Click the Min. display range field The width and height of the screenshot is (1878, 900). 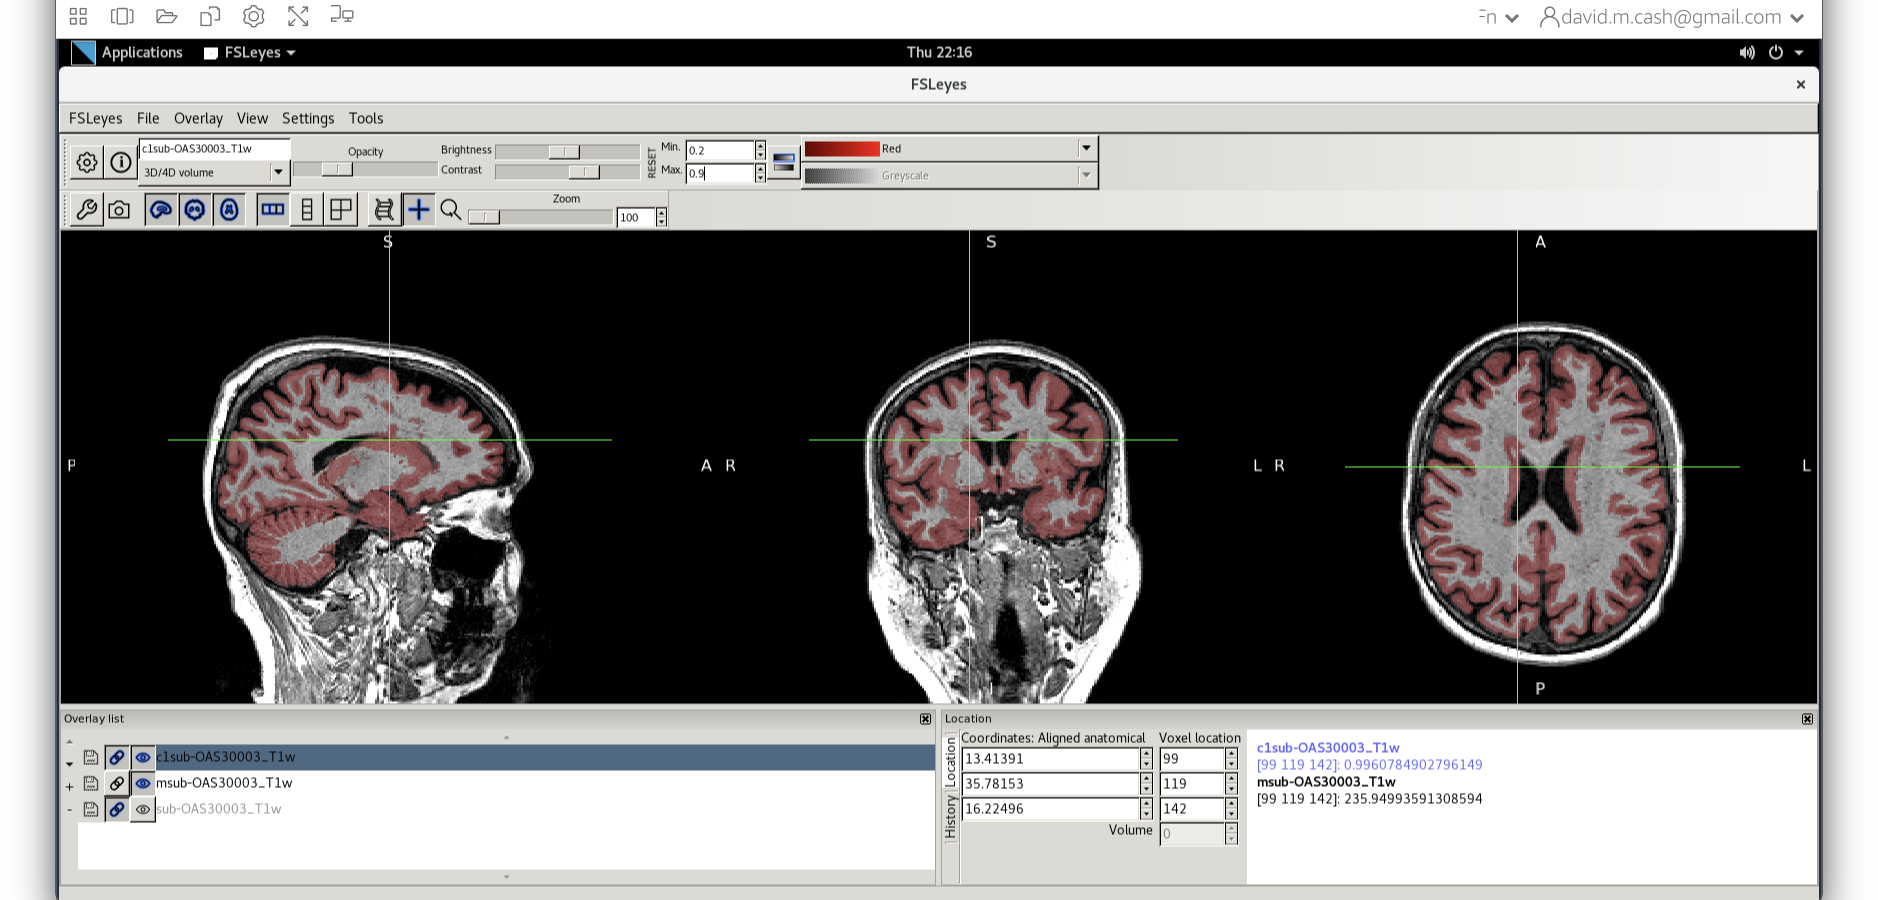point(719,150)
